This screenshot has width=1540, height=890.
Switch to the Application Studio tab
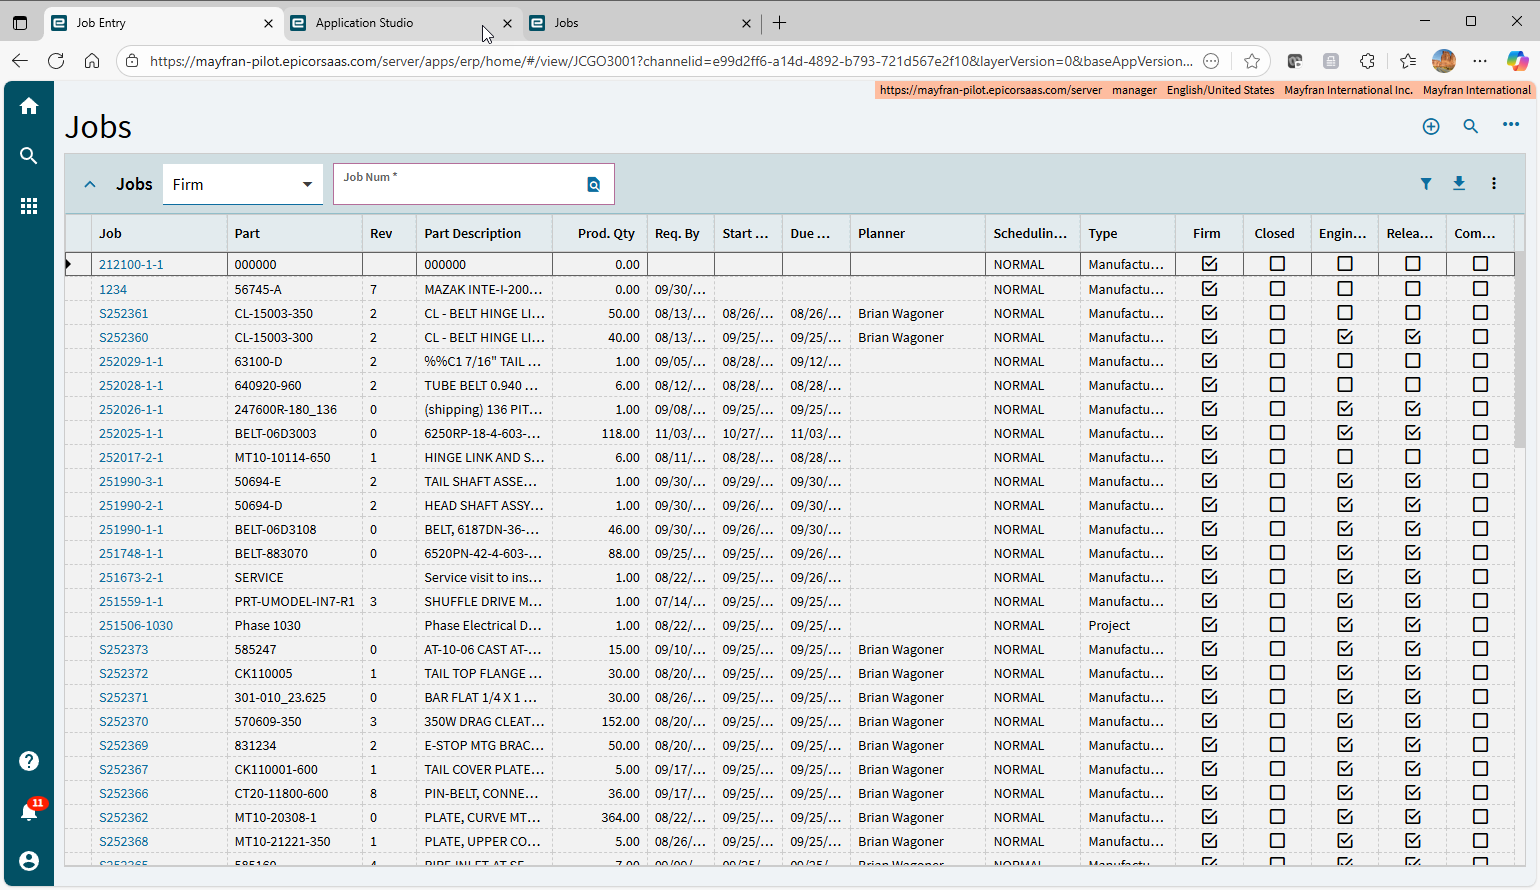pyautogui.click(x=364, y=23)
